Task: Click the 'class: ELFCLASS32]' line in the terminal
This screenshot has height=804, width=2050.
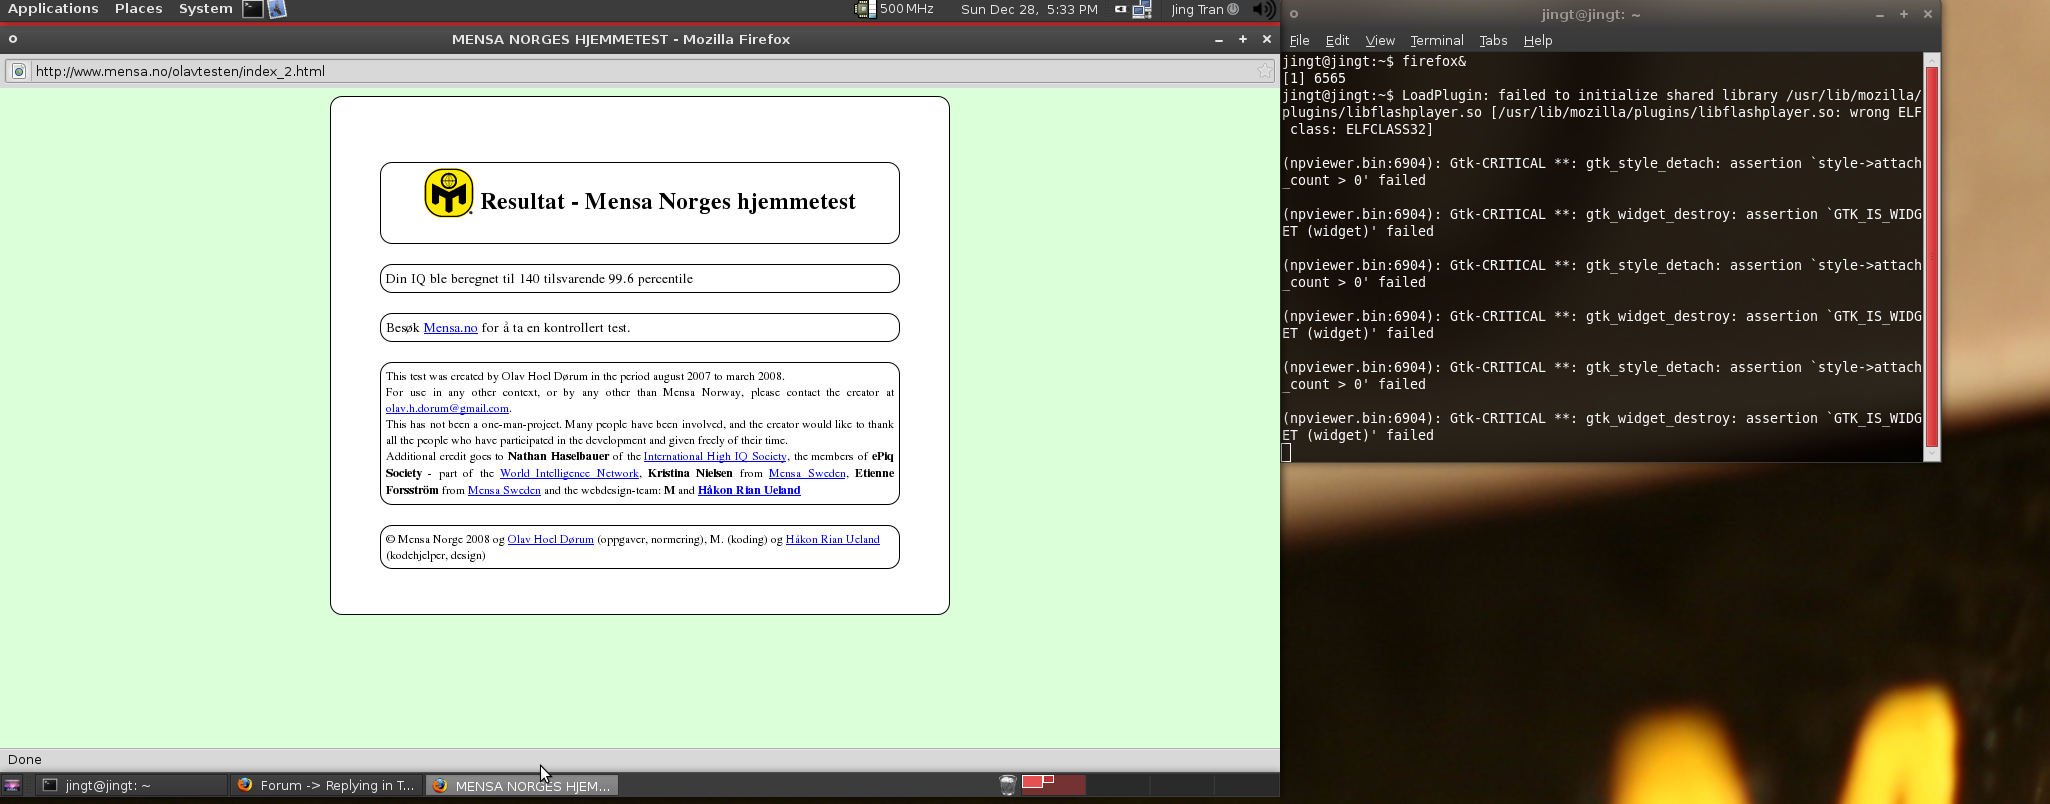Action: click(x=1361, y=129)
